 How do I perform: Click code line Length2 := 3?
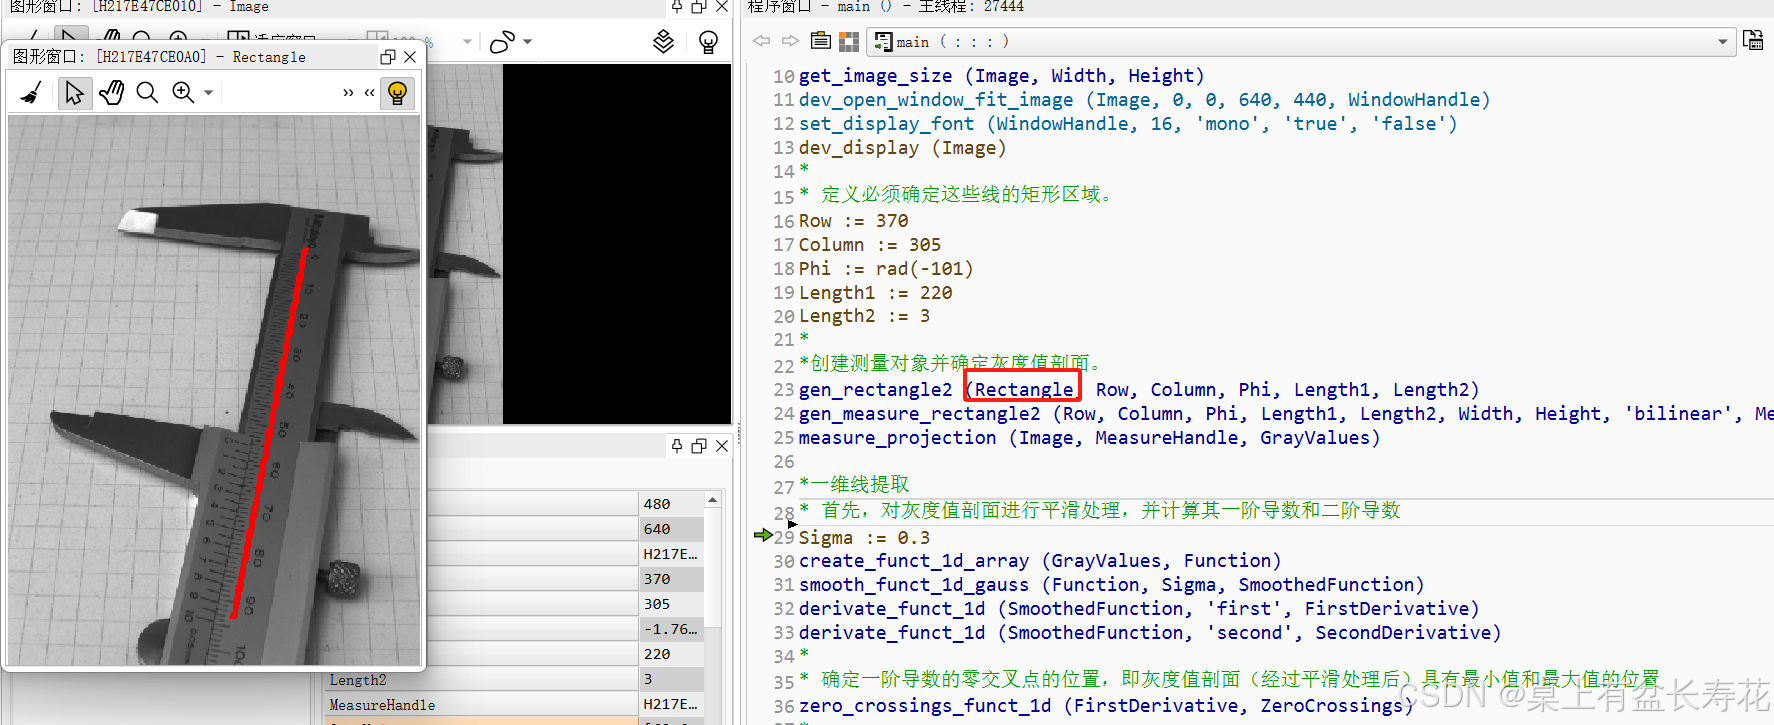point(864,316)
